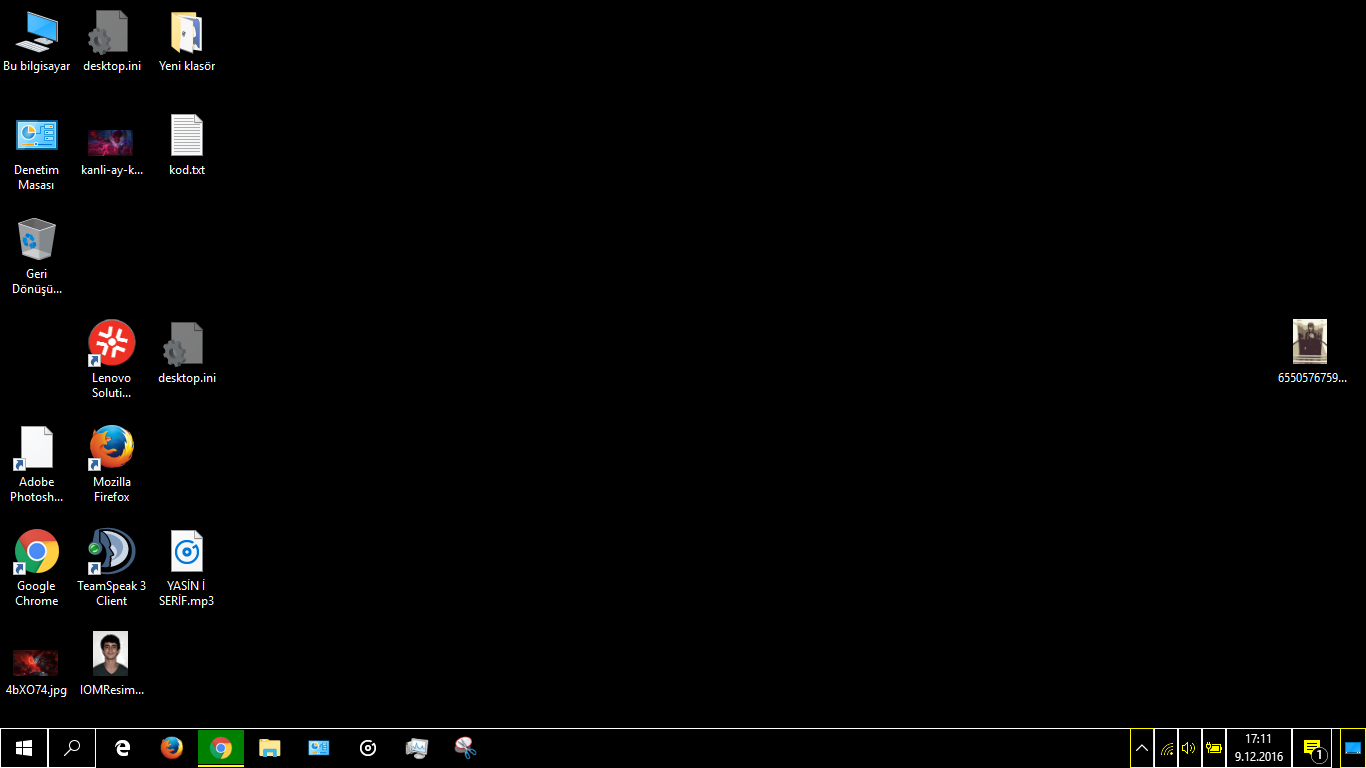Select the Mozilla Firefox desktop shortcut
The height and width of the screenshot is (768, 1366).
(112, 465)
